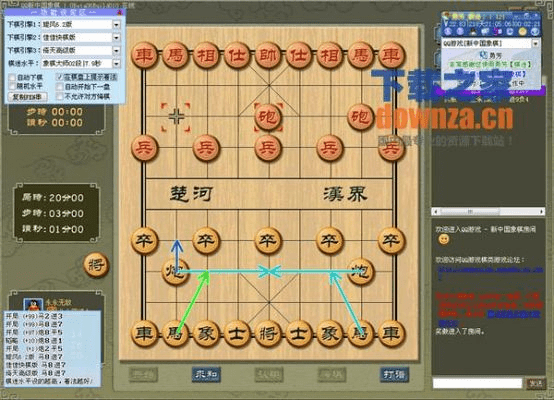
Task: Select the left red 仕 advisor piece
Action: click(x=237, y=55)
